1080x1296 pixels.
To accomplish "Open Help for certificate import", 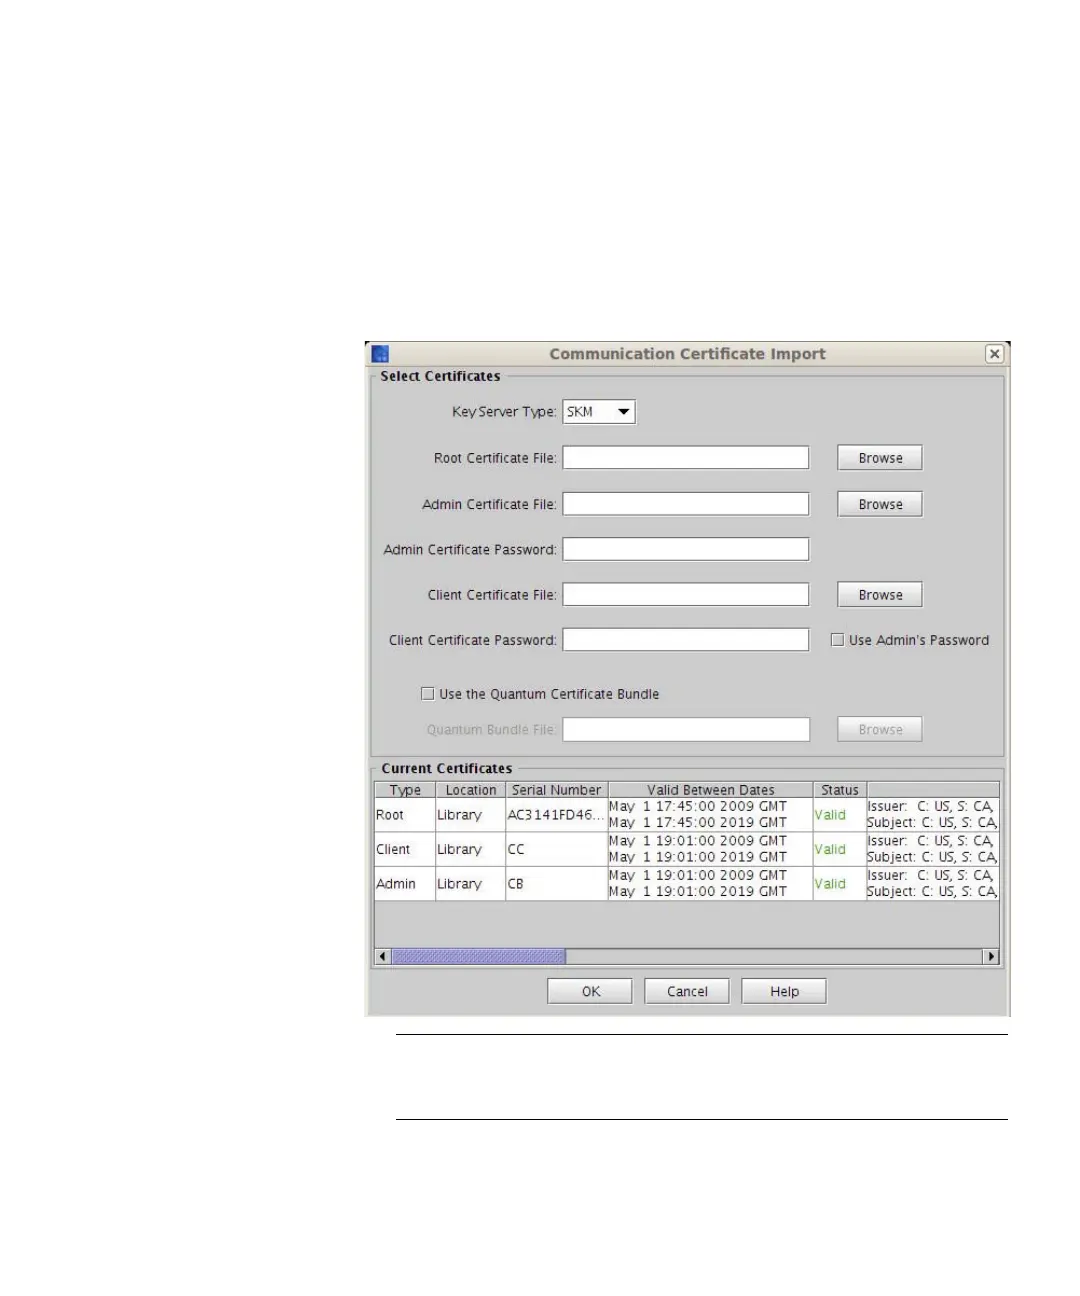I will [784, 991].
